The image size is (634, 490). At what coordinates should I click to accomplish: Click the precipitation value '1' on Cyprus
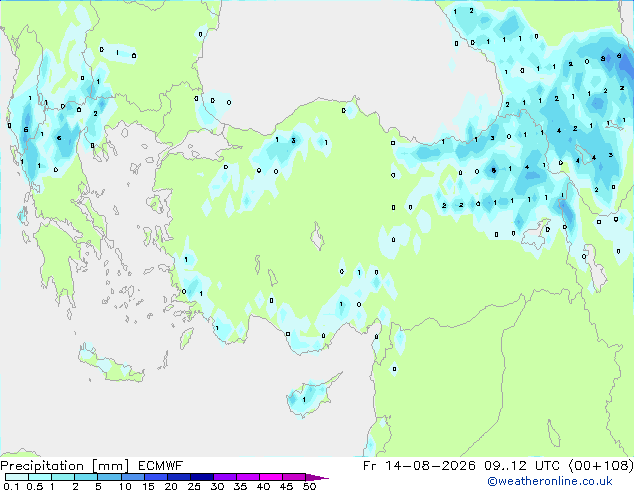tap(304, 400)
